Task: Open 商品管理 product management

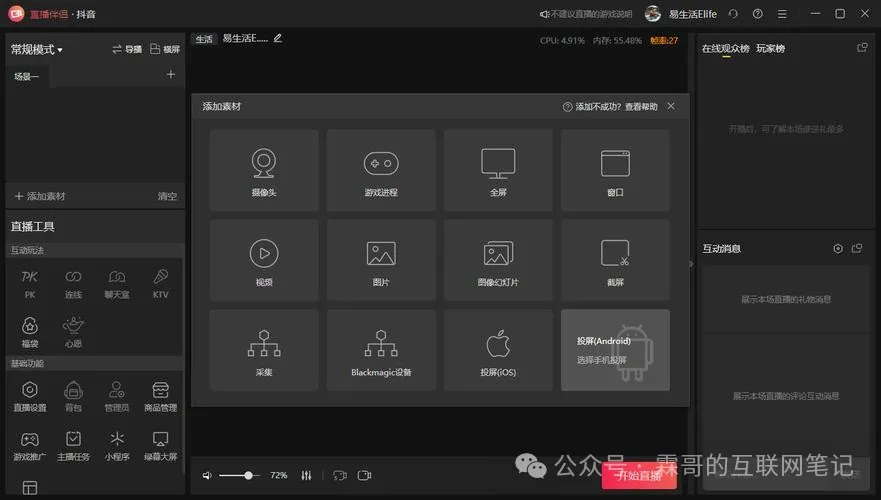Action: point(160,395)
